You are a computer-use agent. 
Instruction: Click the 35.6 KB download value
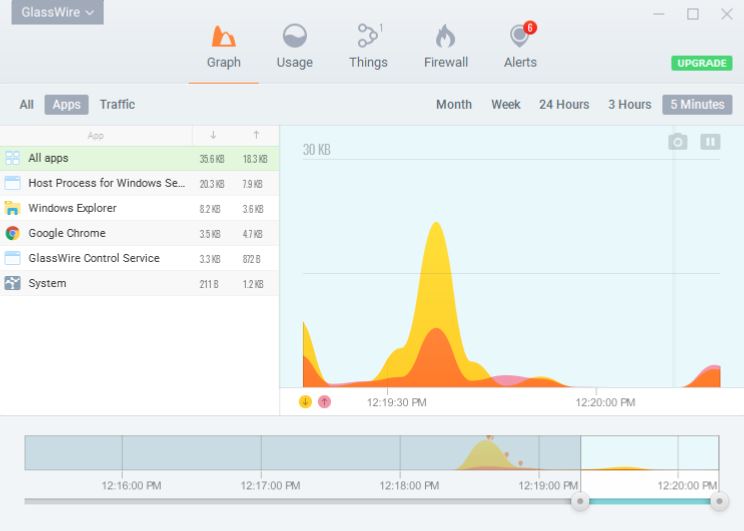(x=212, y=159)
